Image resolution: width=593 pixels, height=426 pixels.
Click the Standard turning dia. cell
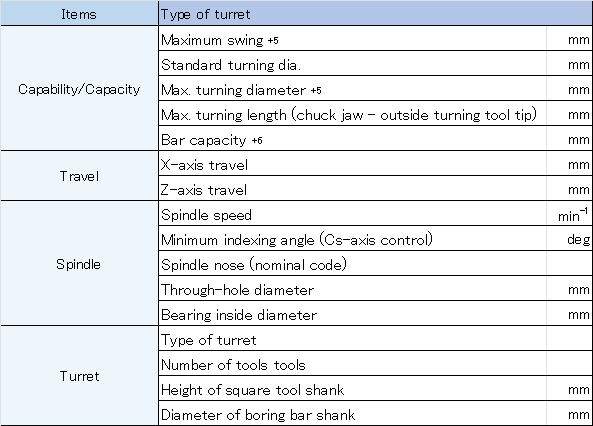pyautogui.click(x=352, y=64)
